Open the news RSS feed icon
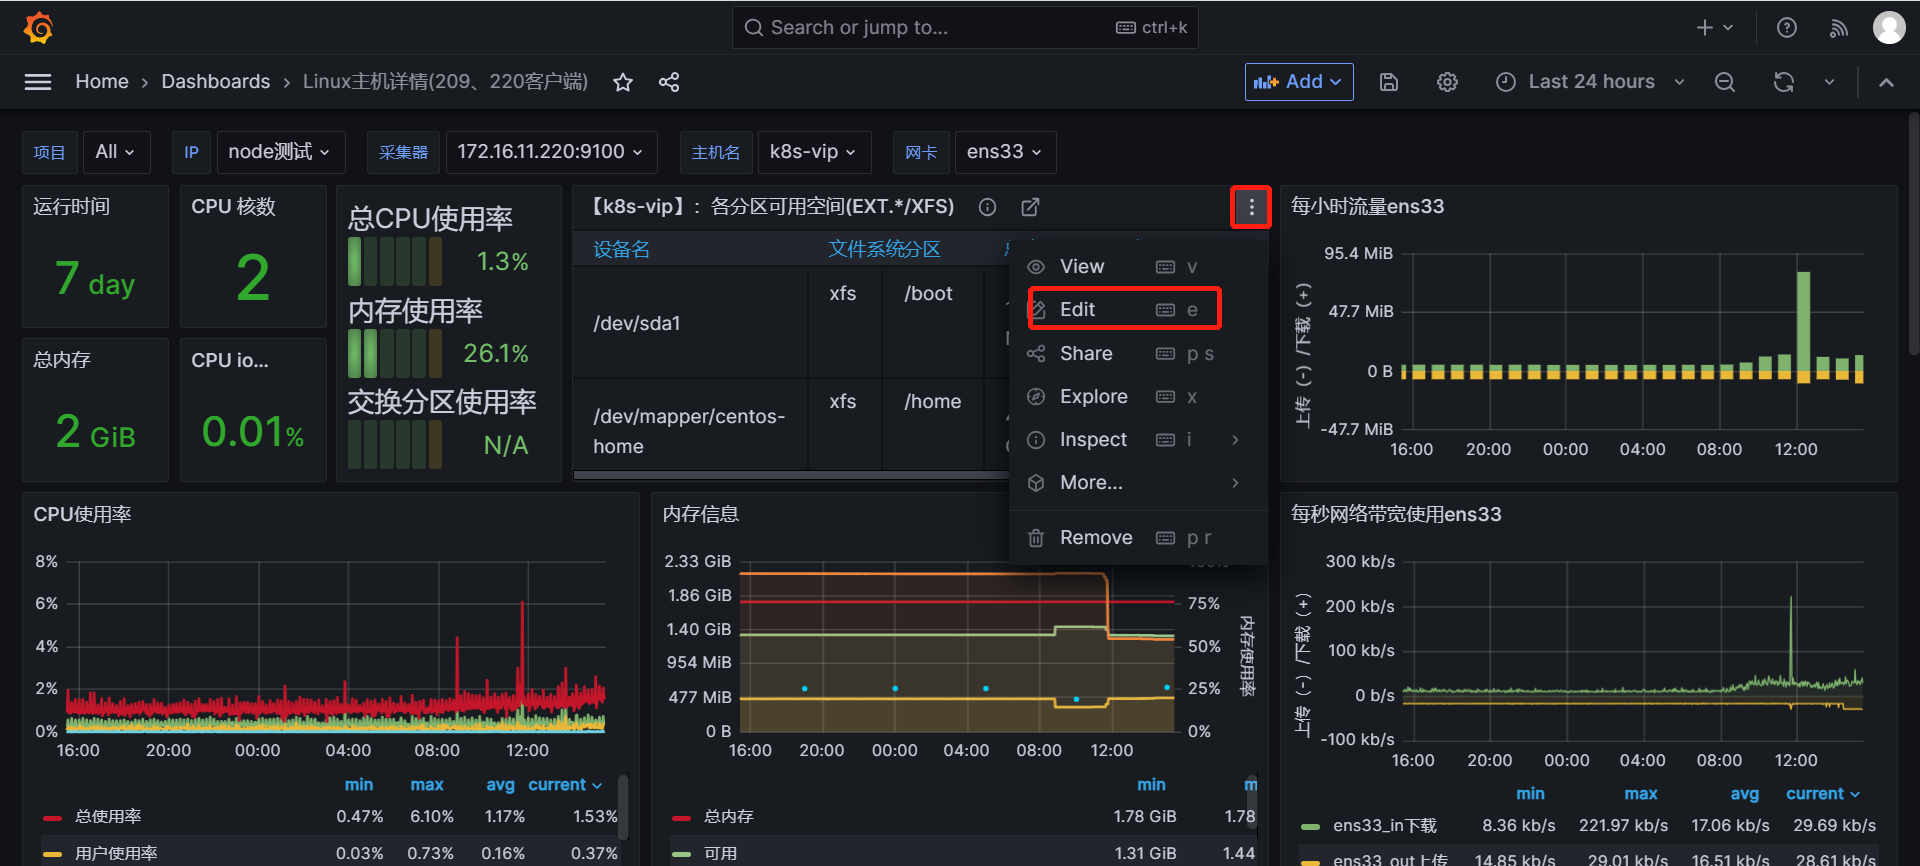The width and height of the screenshot is (1920, 866). [1839, 28]
